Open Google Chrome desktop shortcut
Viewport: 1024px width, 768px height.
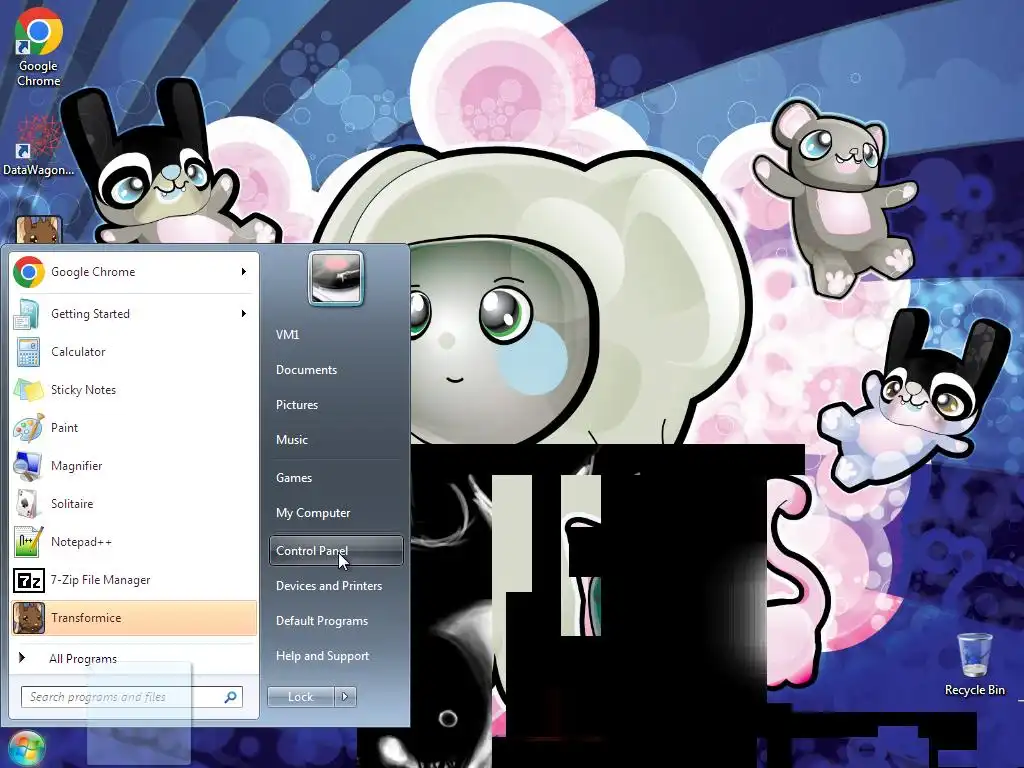[x=38, y=46]
